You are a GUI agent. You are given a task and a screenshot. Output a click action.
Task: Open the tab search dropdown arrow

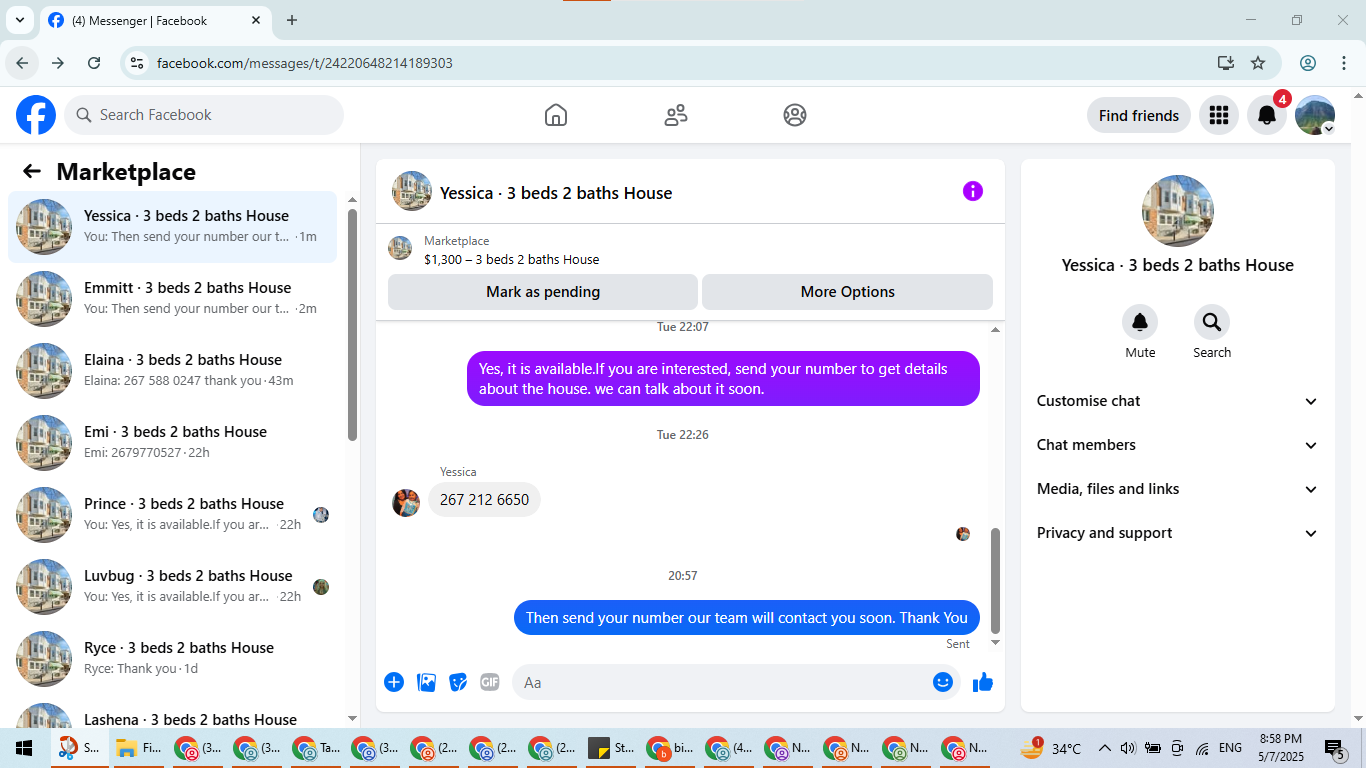coord(19,20)
